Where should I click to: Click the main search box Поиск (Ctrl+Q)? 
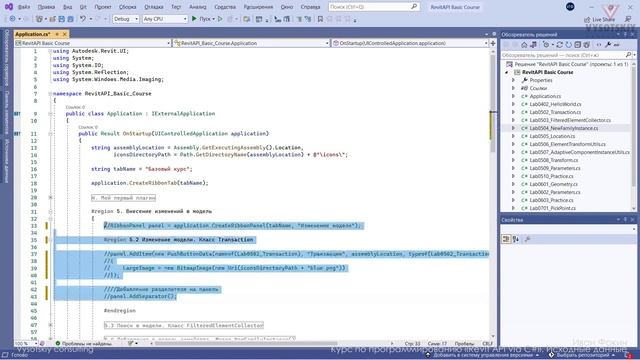pyautogui.click(x=373, y=7)
